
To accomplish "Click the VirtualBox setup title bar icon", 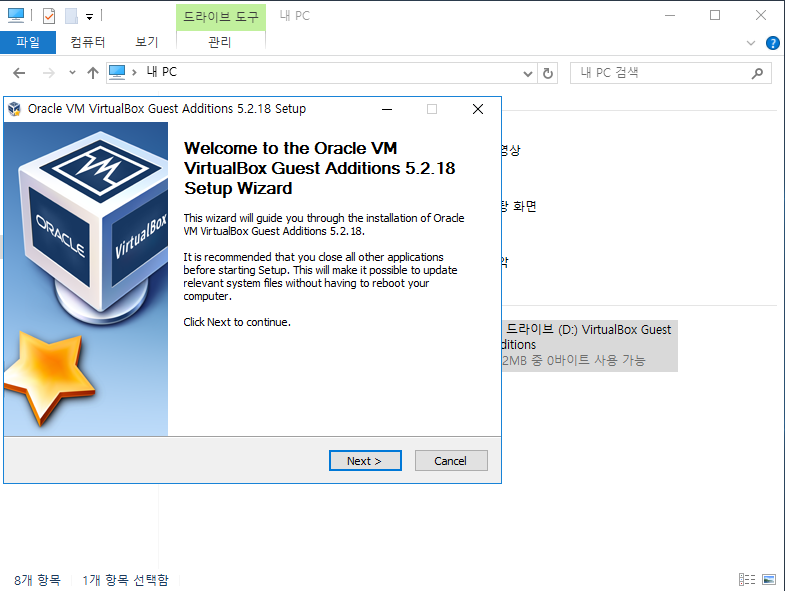I will (15, 109).
